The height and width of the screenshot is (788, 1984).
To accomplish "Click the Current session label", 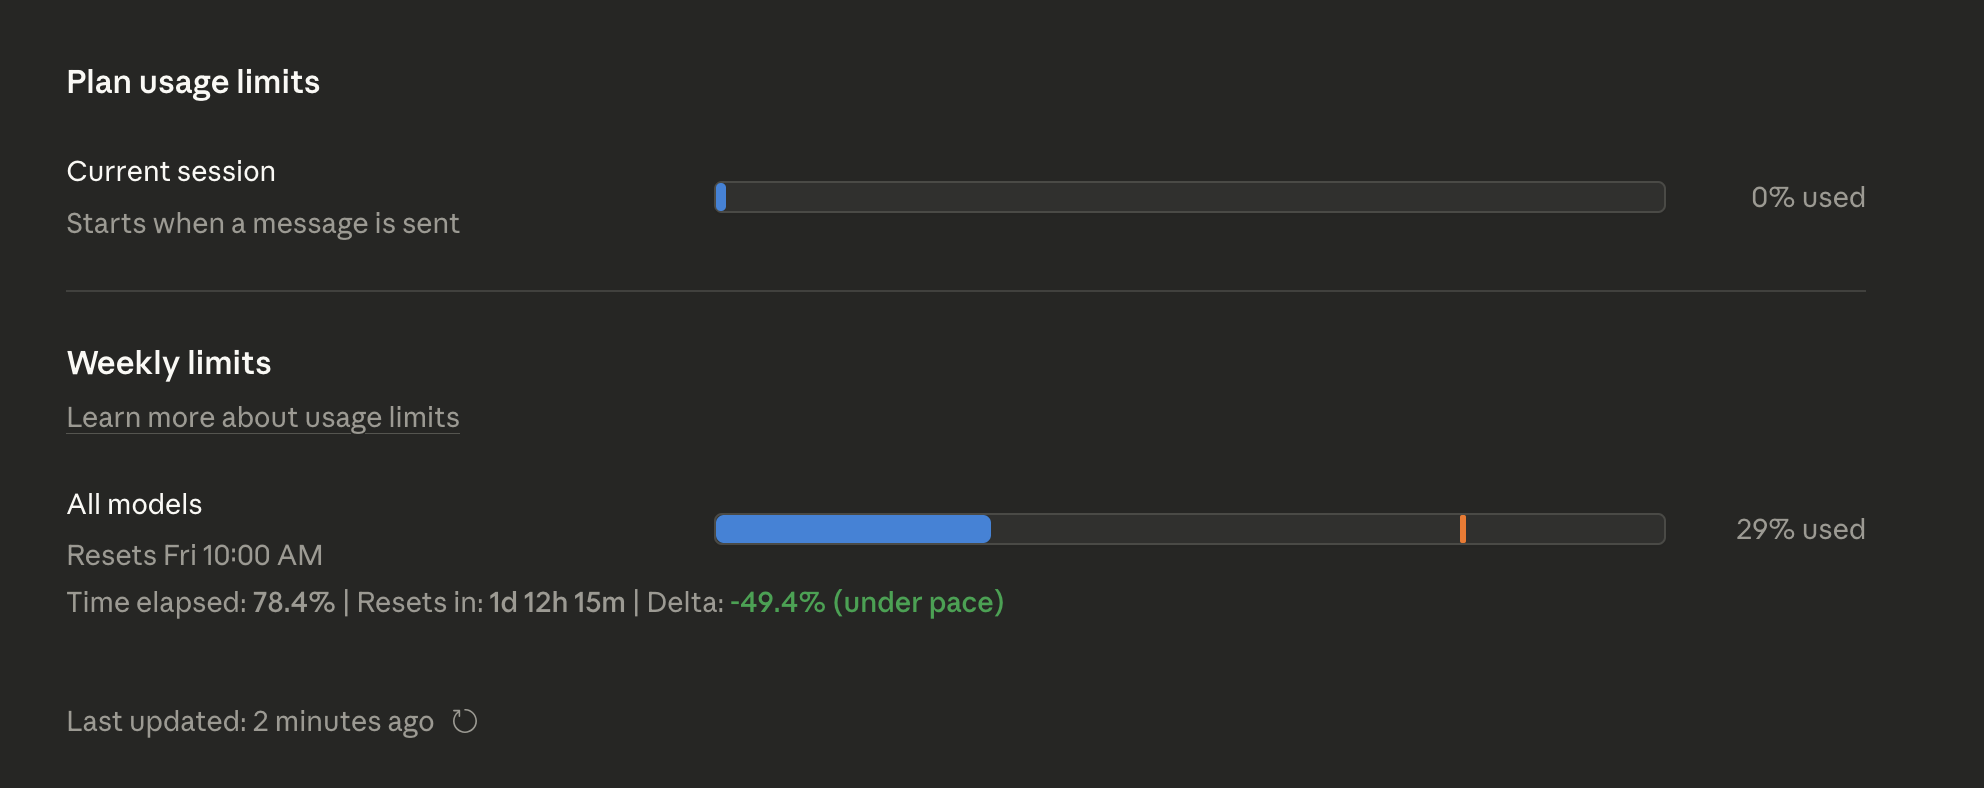I will (171, 171).
